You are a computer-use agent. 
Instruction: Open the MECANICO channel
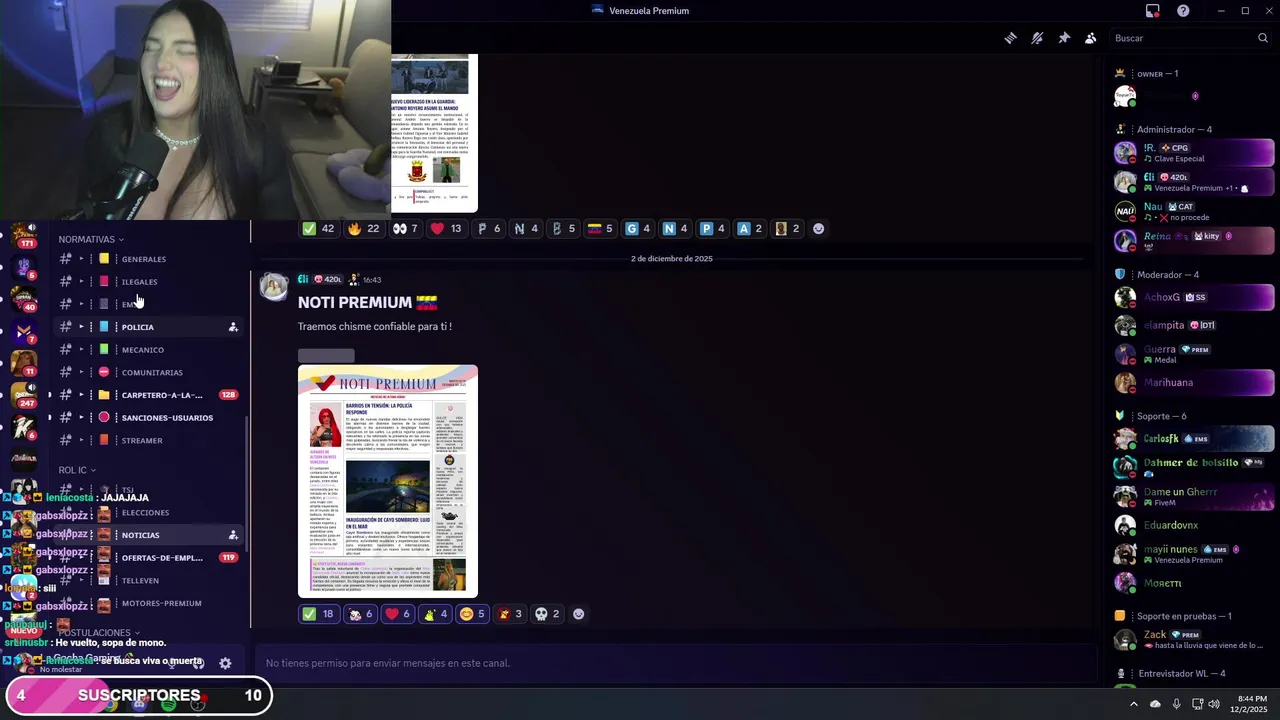[148, 350]
